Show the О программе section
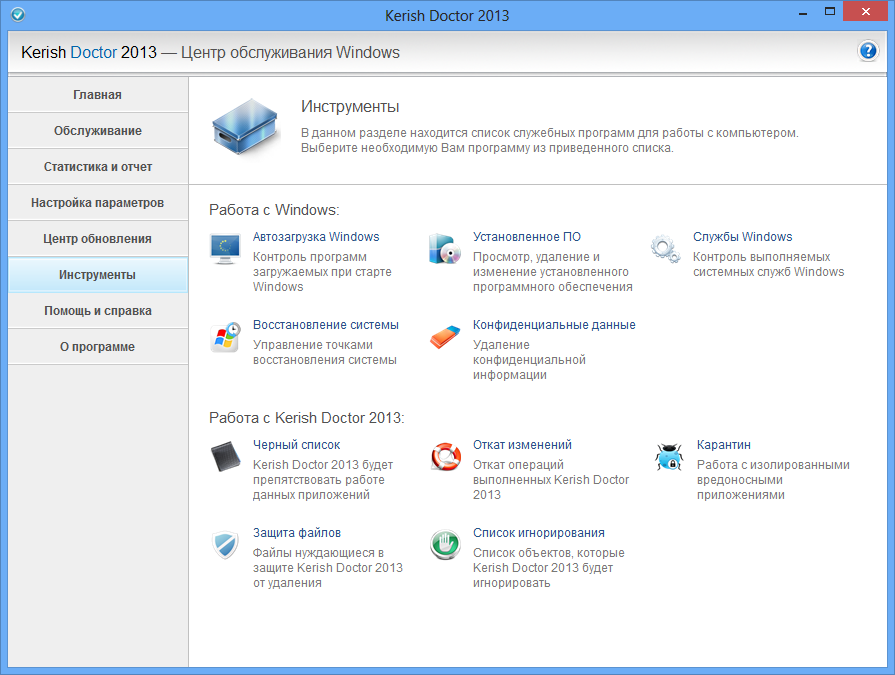895x675 pixels. [98, 346]
